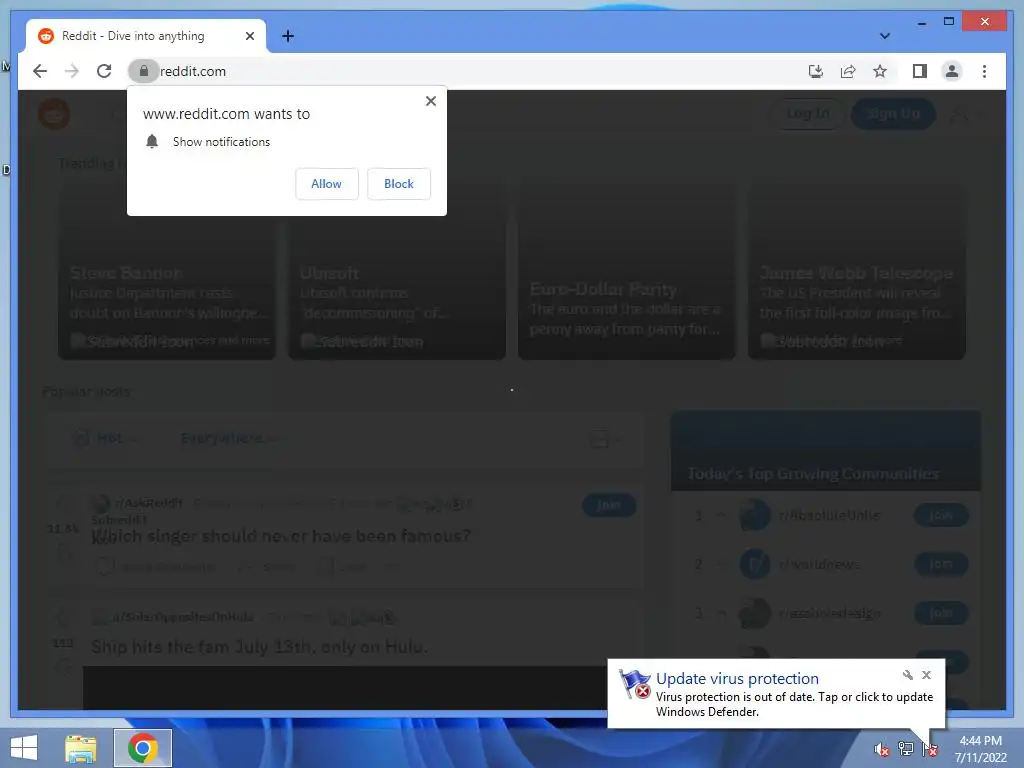1024x768 pixels.
Task: Dismiss the notification permission popup
Action: click(430, 101)
